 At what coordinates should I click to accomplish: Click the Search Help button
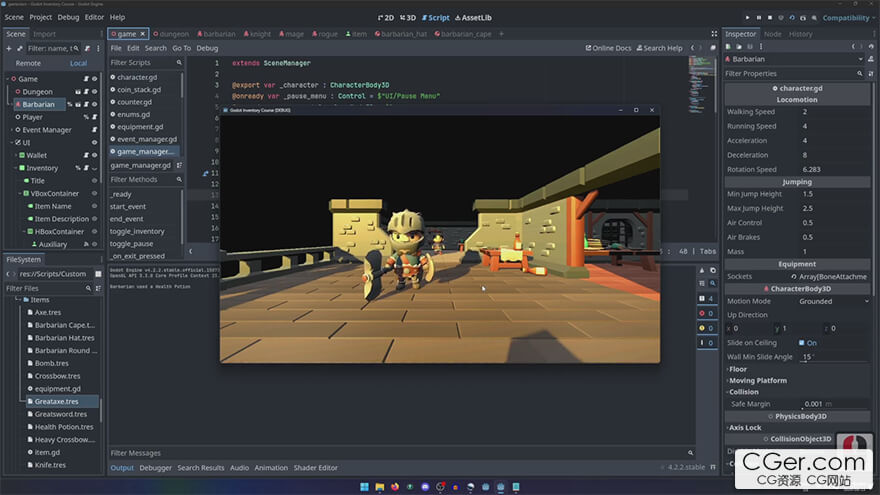659,48
